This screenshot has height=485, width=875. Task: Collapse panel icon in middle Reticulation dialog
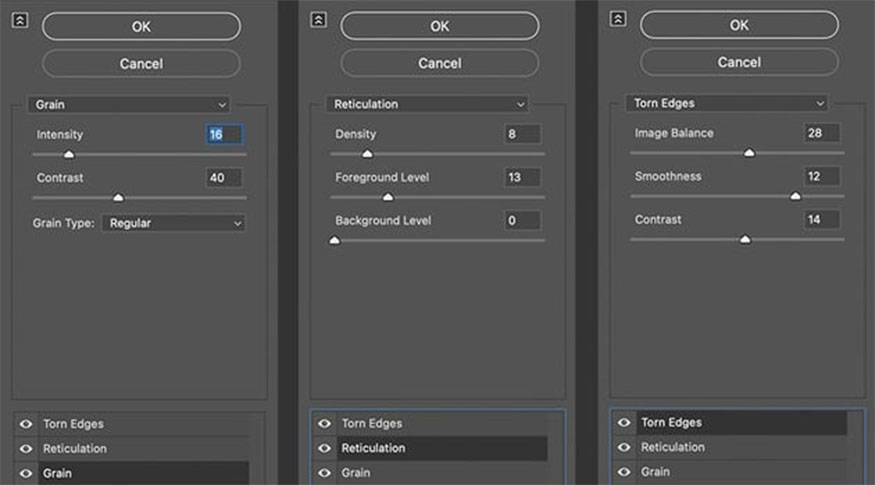click(319, 20)
